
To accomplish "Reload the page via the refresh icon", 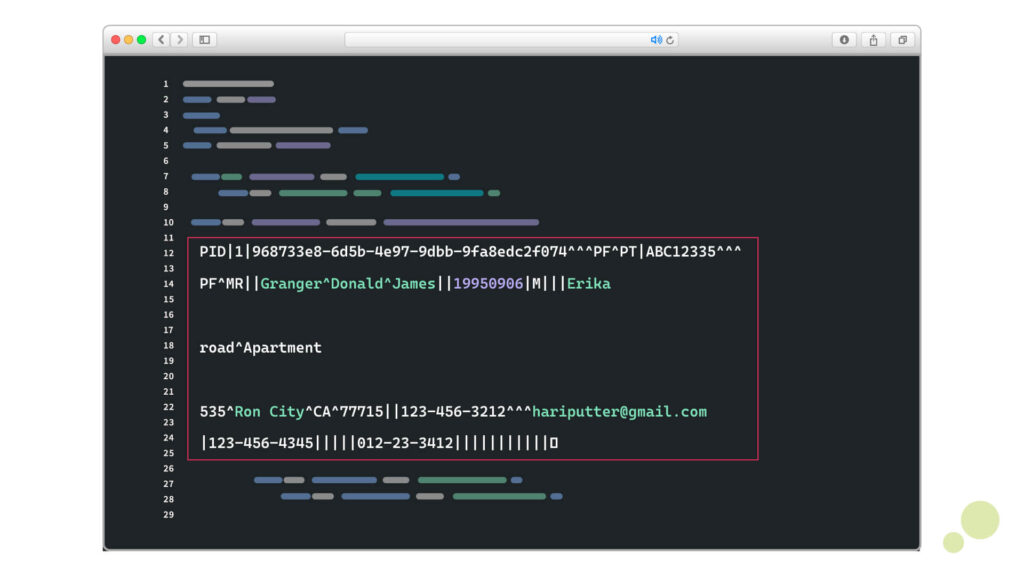I will pos(671,40).
